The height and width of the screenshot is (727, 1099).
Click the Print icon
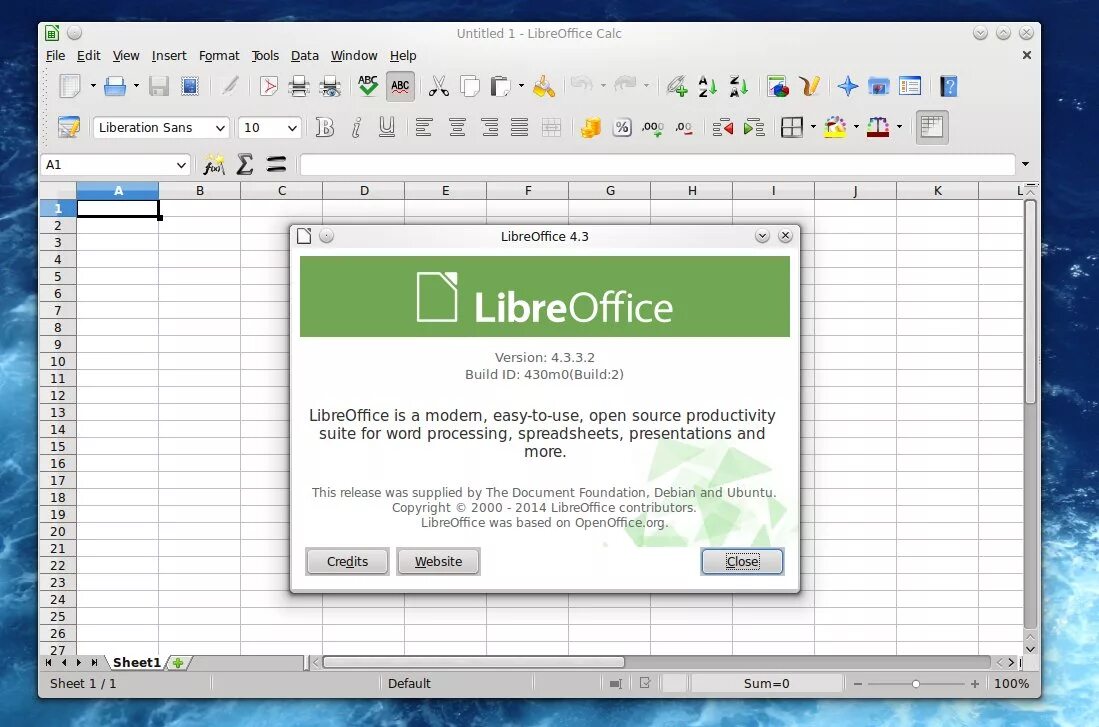pyautogui.click(x=299, y=86)
